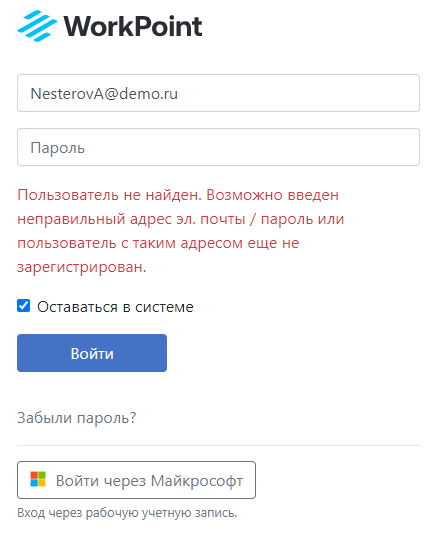Focus the Пароль password field
Image resolution: width=438 pixels, height=541 pixels.
click(x=218, y=147)
